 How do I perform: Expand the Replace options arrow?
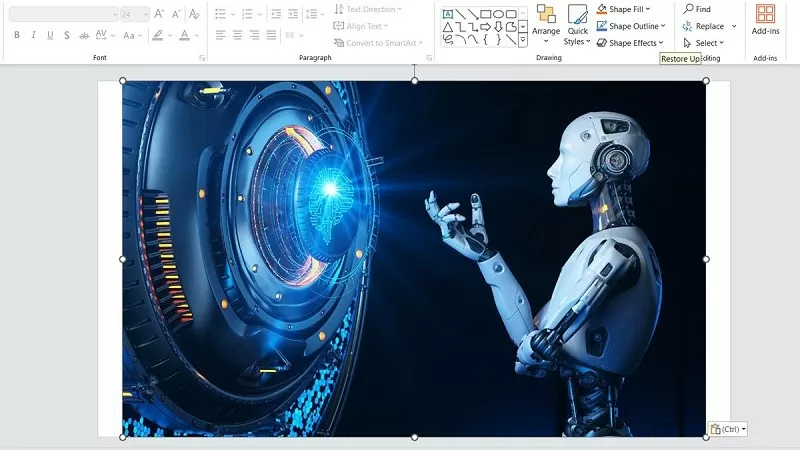[x=734, y=26]
